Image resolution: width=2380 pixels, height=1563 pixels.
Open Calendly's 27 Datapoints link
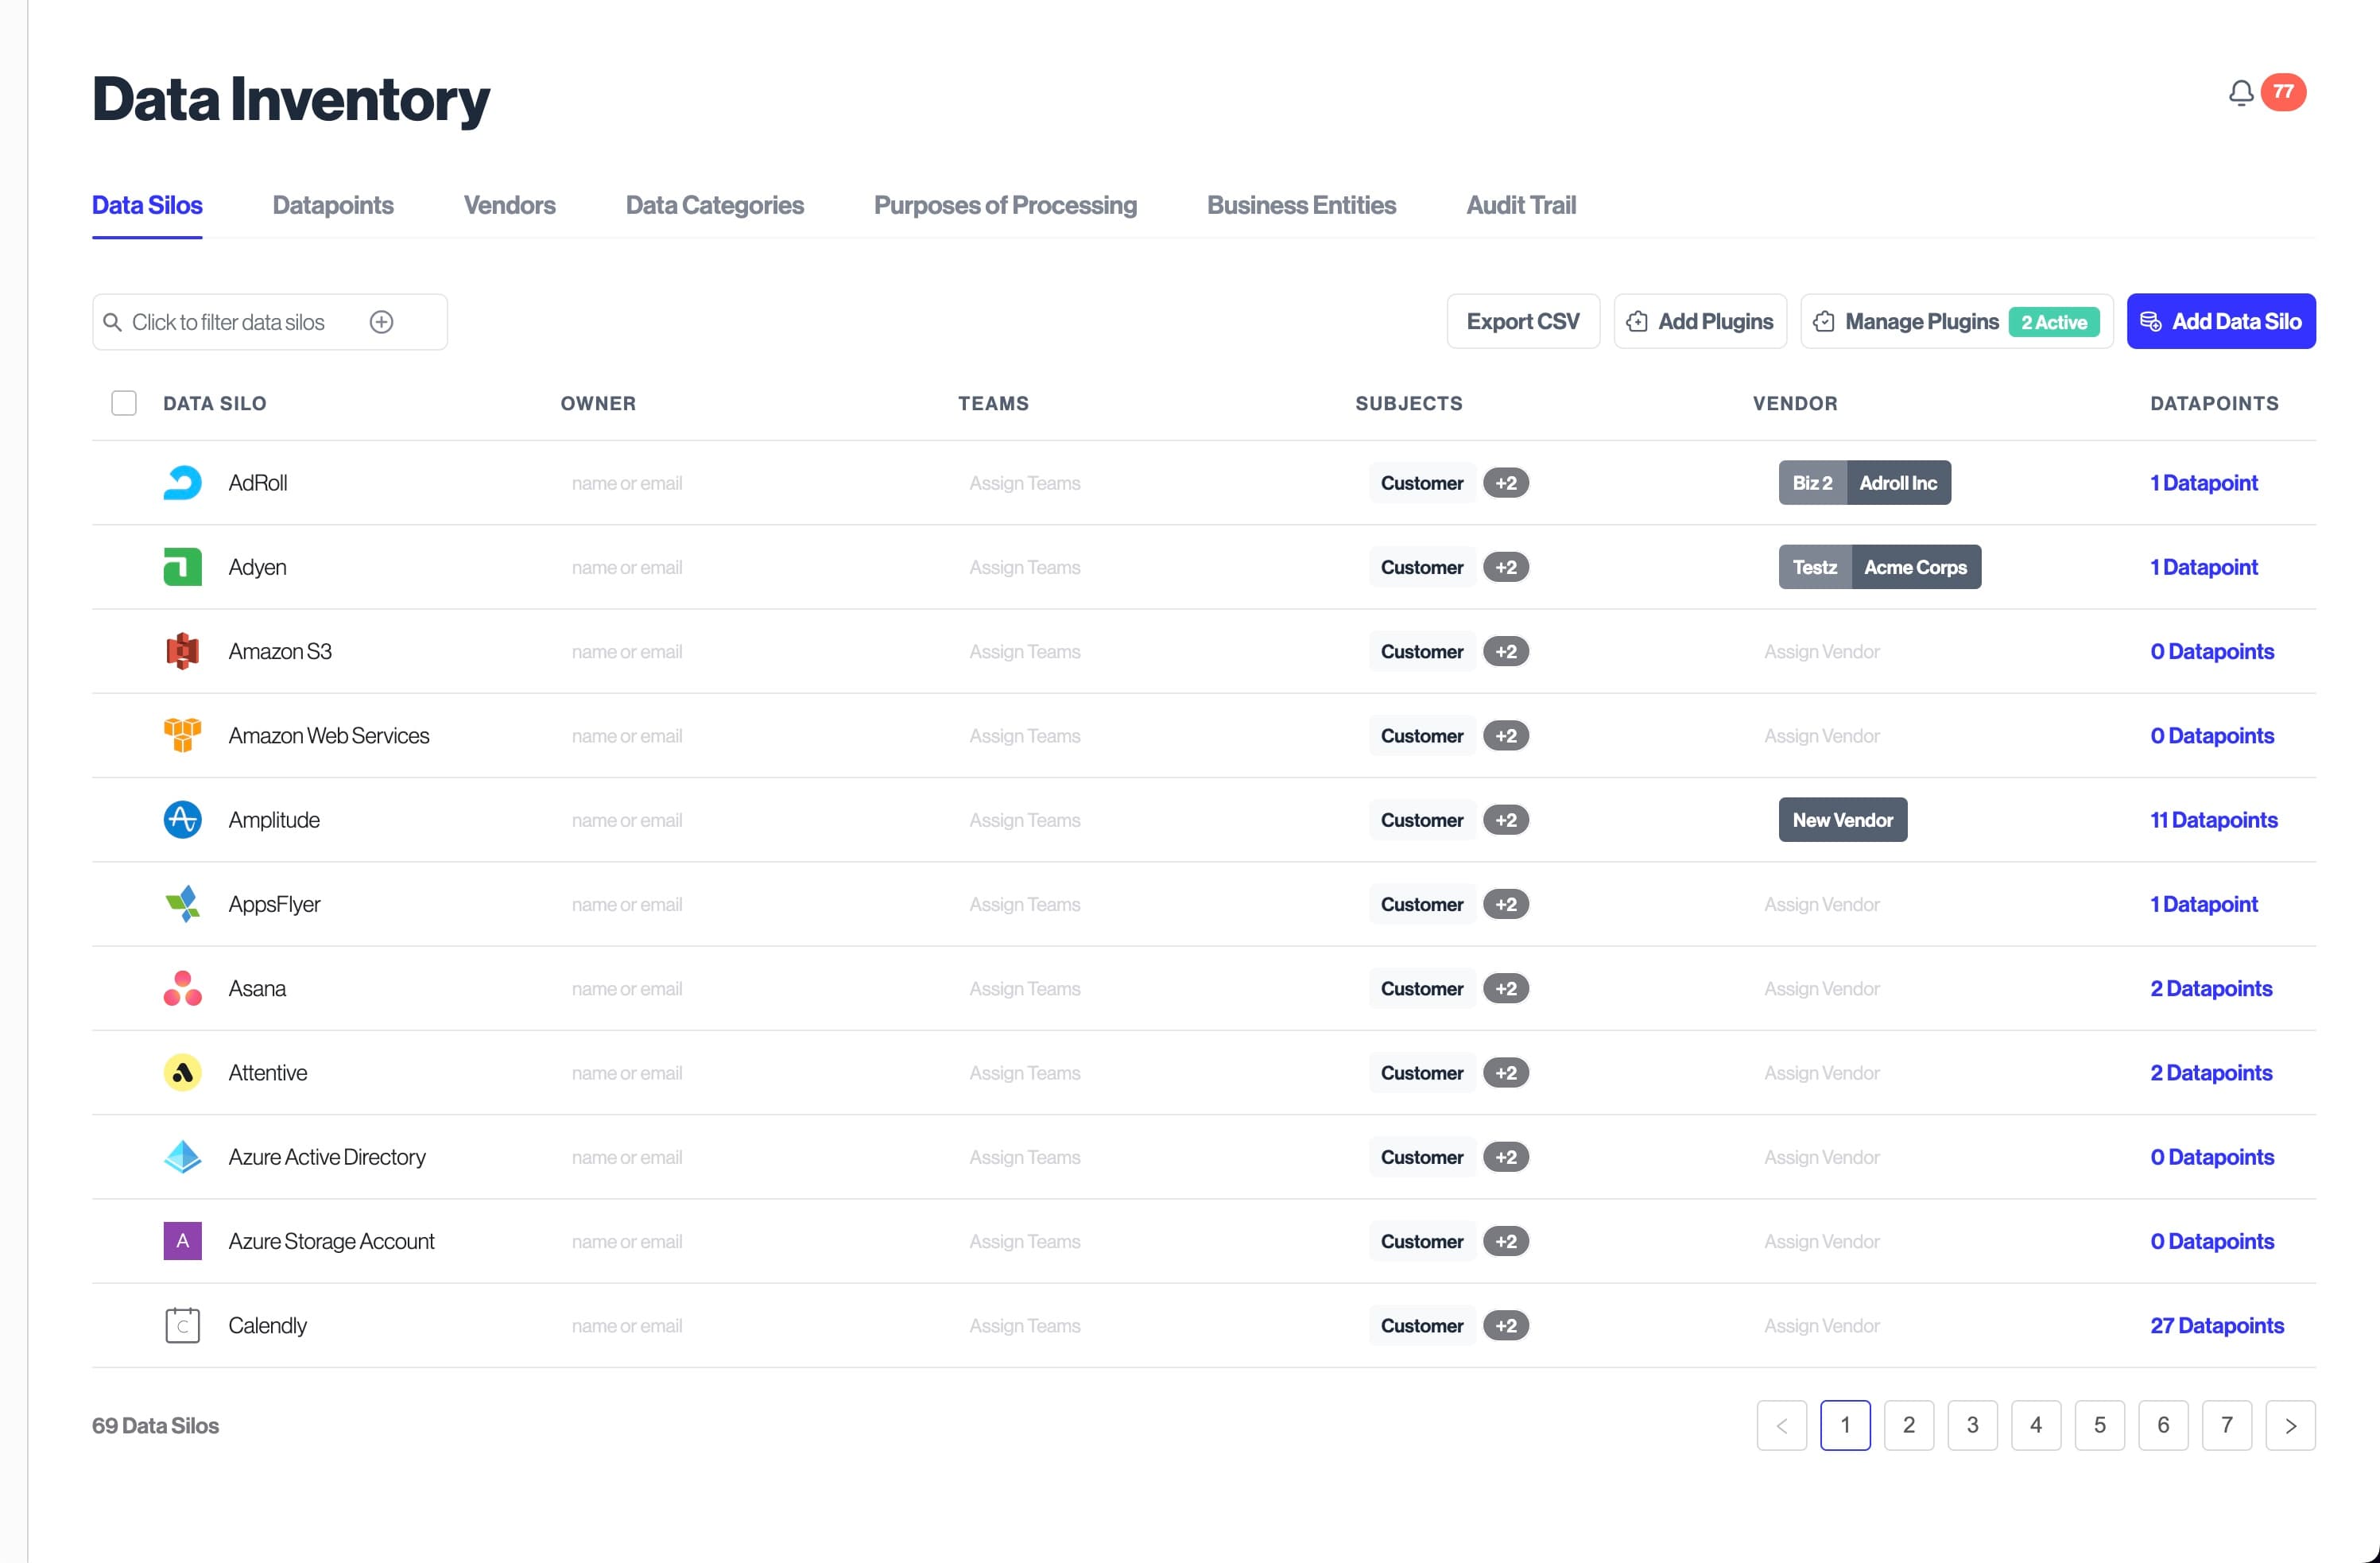click(2217, 1325)
